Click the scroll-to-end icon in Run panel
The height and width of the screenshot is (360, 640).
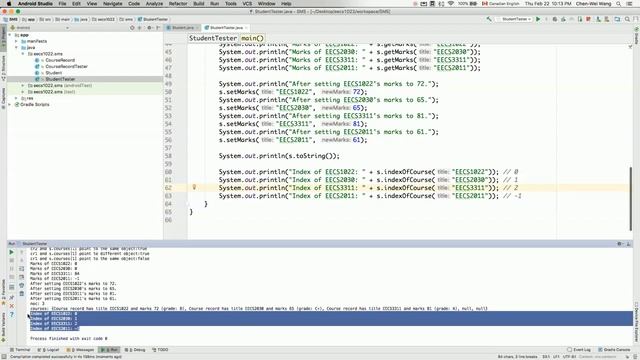[x=22, y=277]
